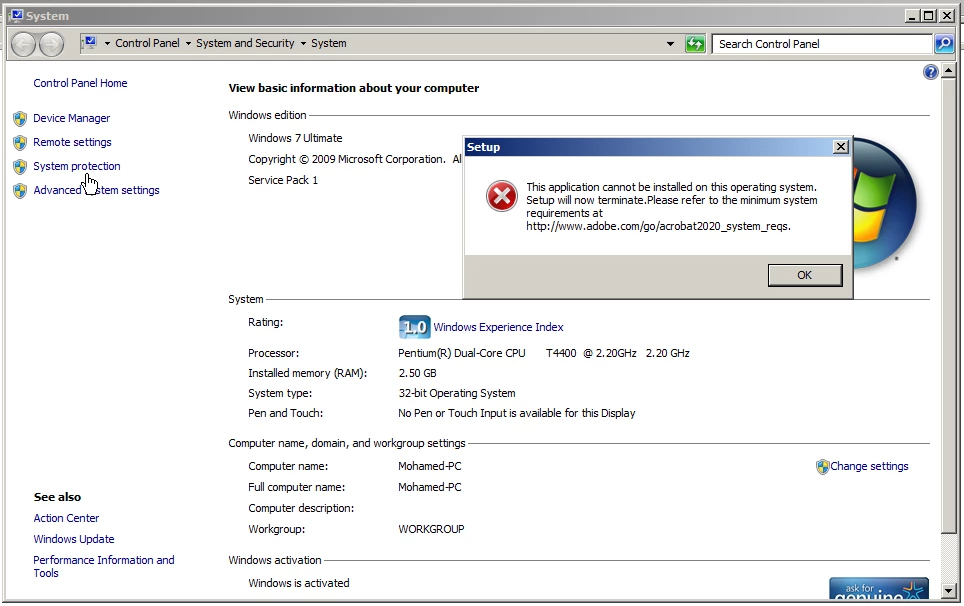The height and width of the screenshot is (606, 964).
Task: Minimize the System window
Action: (x=913, y=16)
